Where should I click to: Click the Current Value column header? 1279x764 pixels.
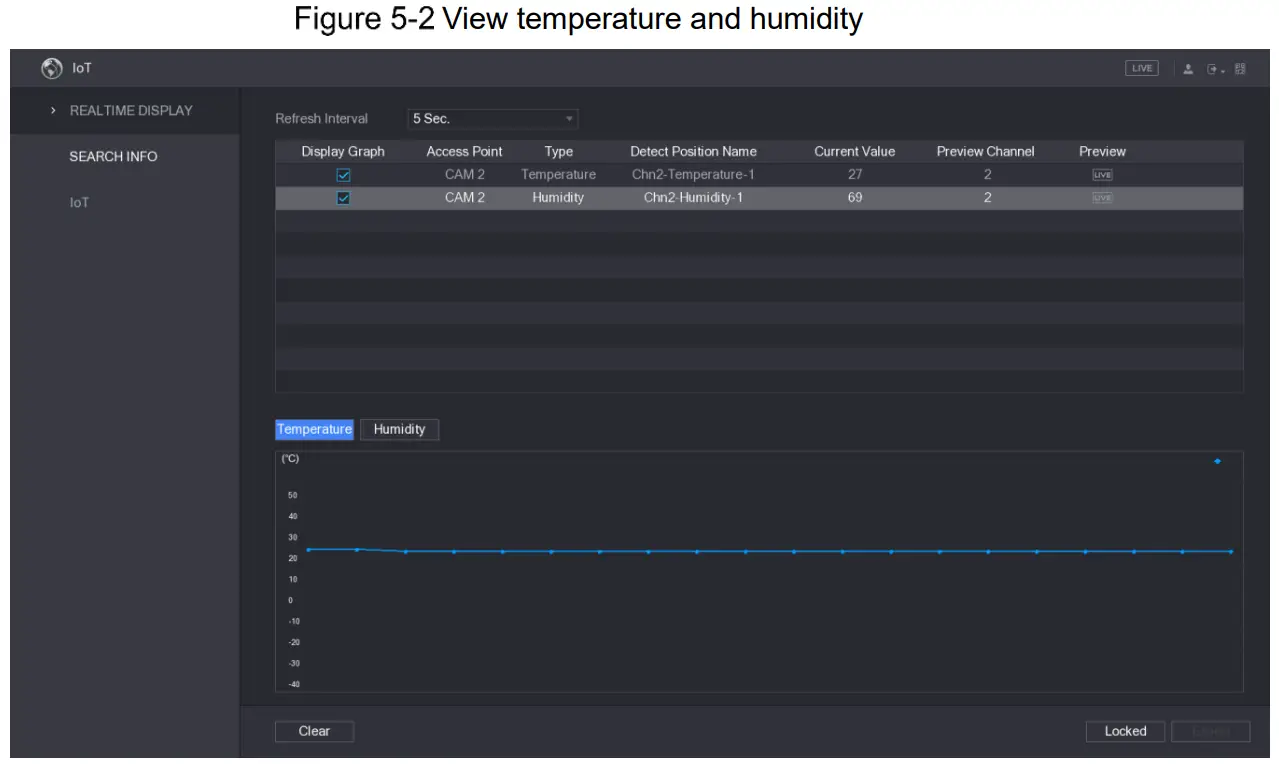(854, 151)
